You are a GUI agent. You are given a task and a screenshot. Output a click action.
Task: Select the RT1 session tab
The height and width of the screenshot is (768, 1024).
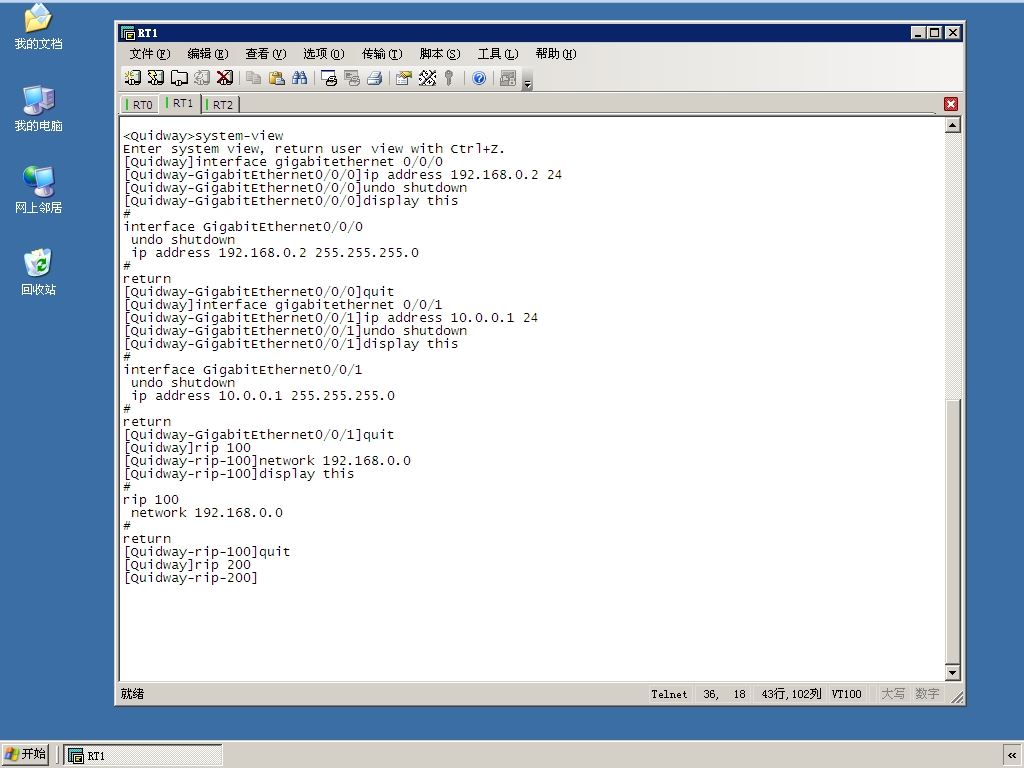point(180,103)
